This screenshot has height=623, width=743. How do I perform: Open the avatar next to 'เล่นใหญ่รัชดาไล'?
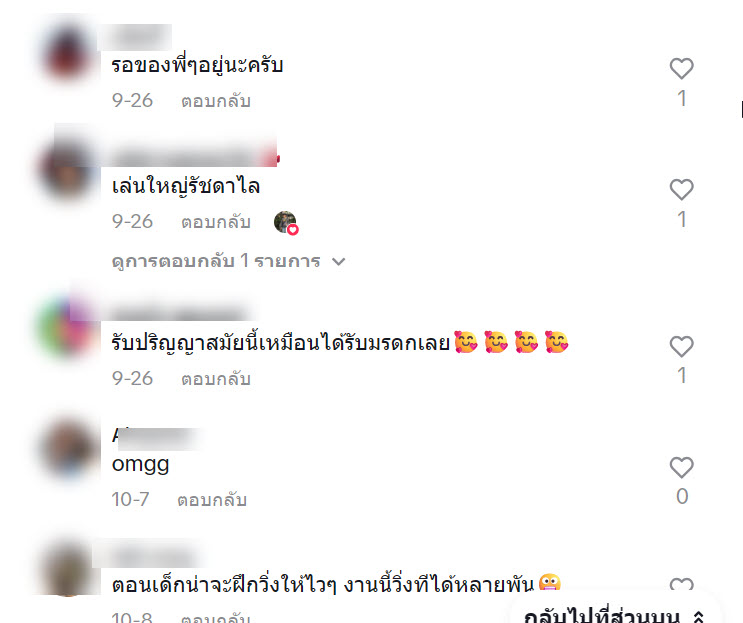point(68,172)
